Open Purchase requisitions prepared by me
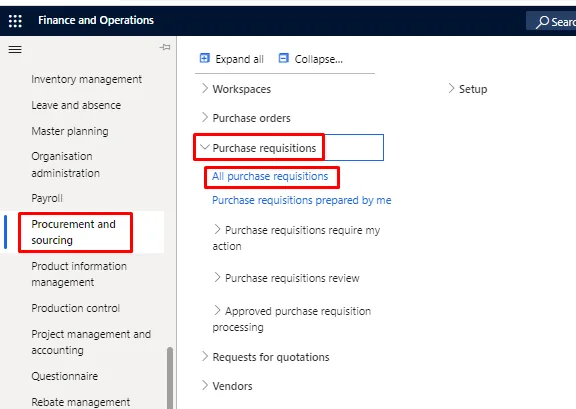This screenshot has height=409, width=576. click(x=302, y=200)
